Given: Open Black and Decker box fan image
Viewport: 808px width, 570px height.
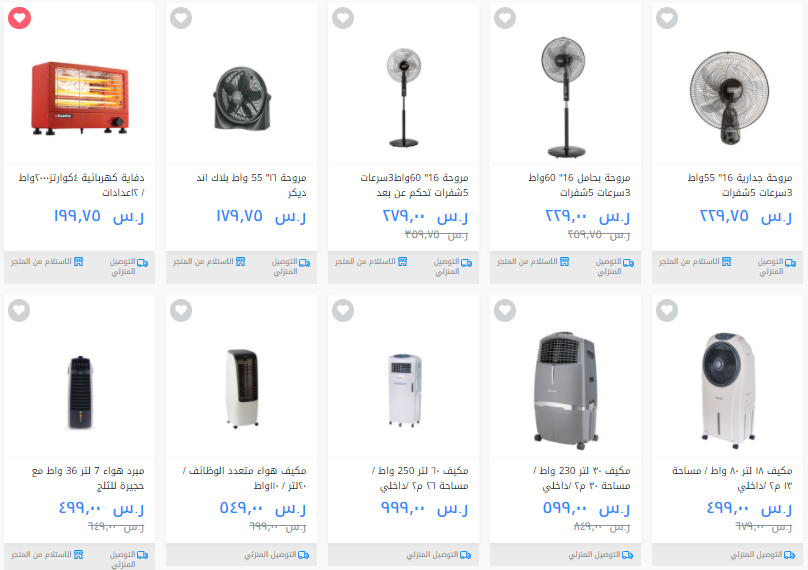Looking at the screenshot, I should coord(242,98).
